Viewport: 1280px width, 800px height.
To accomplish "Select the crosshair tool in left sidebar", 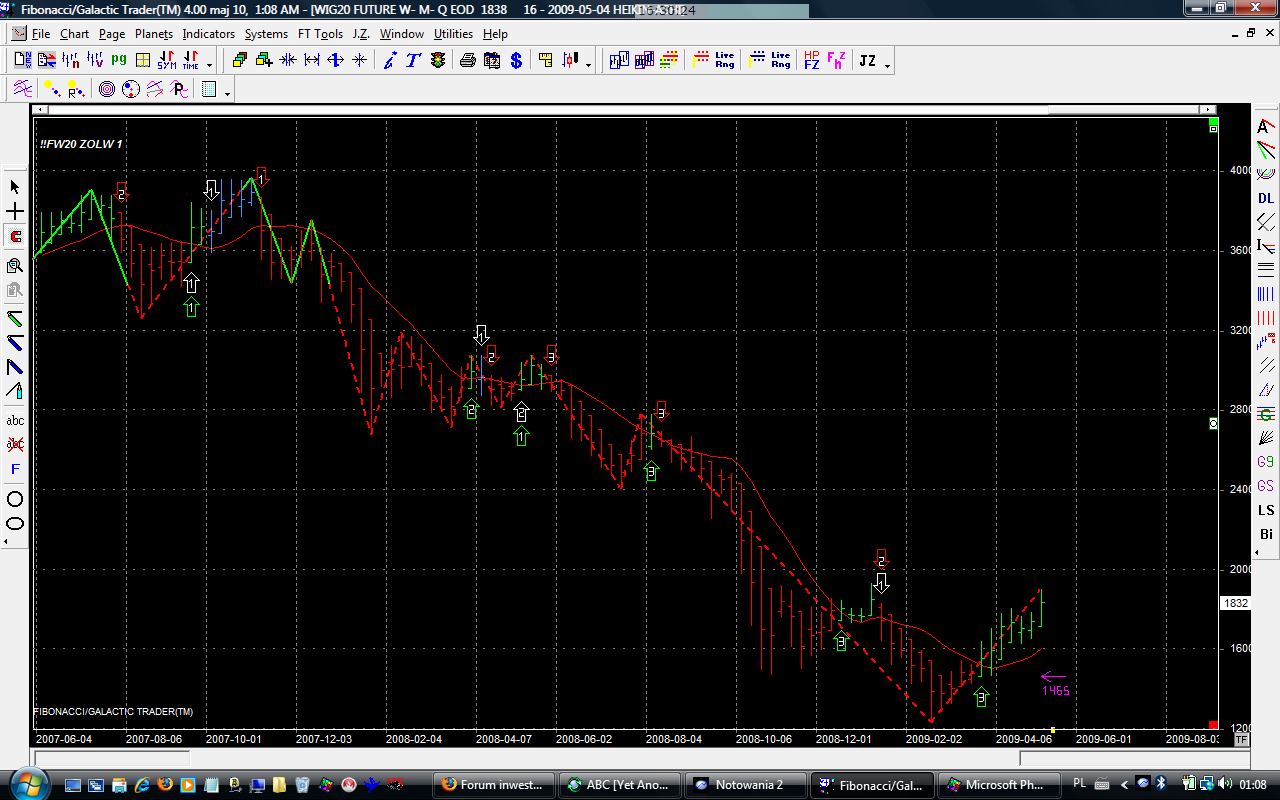I will click(x=15, y=212).
